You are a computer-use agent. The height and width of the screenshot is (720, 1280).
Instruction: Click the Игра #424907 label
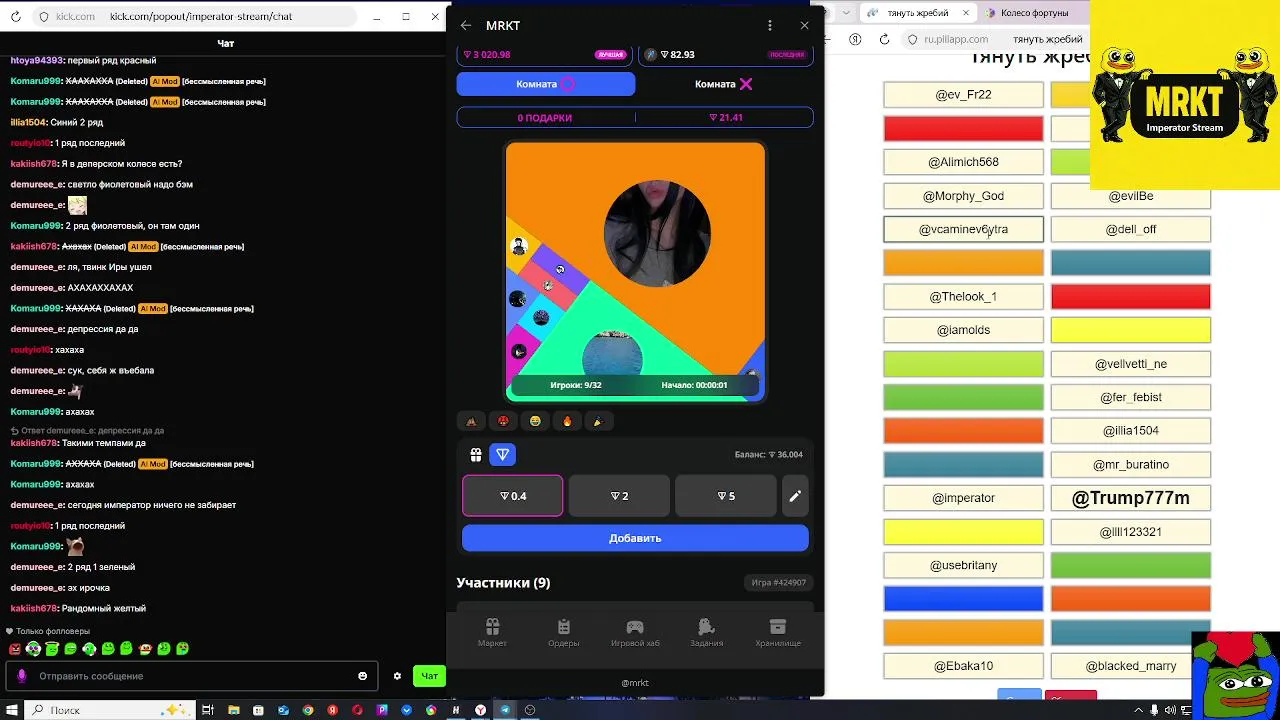click(x=779, y=582)
